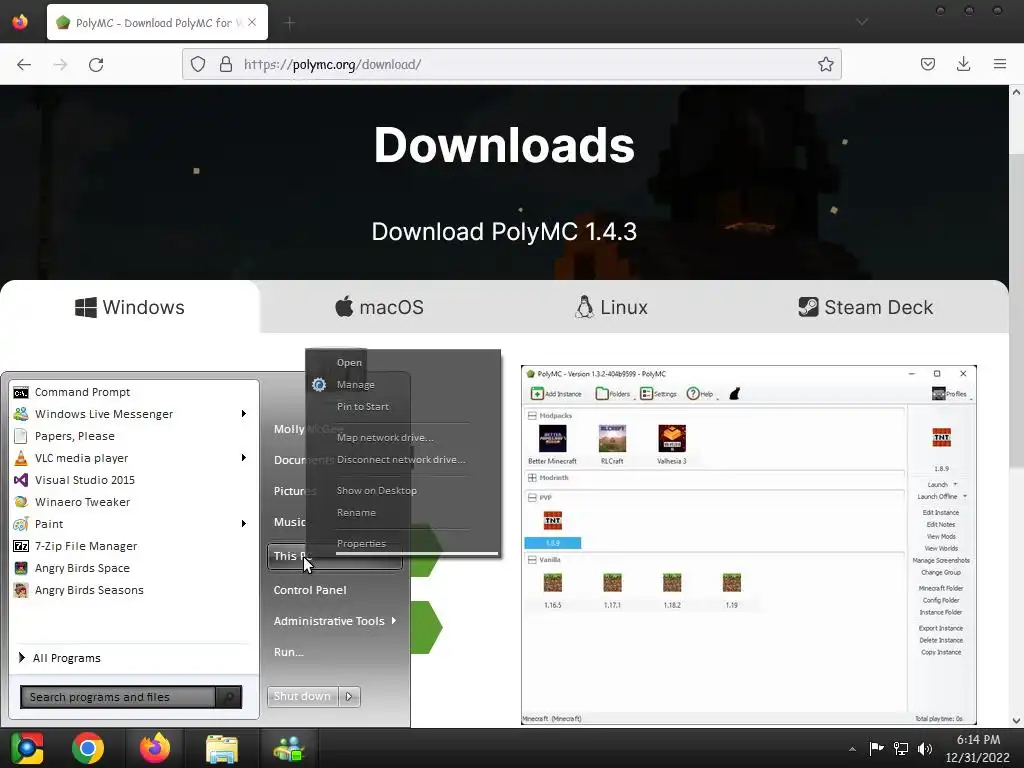Open Firefox downloads panel icon

coord(963,64)
